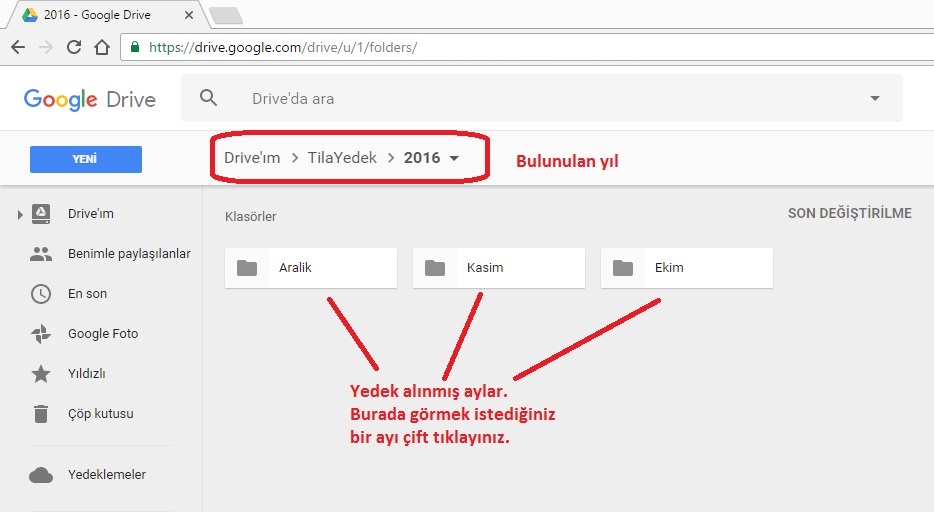
Task: Open En son in the sidebar
Action: (88, 294)
